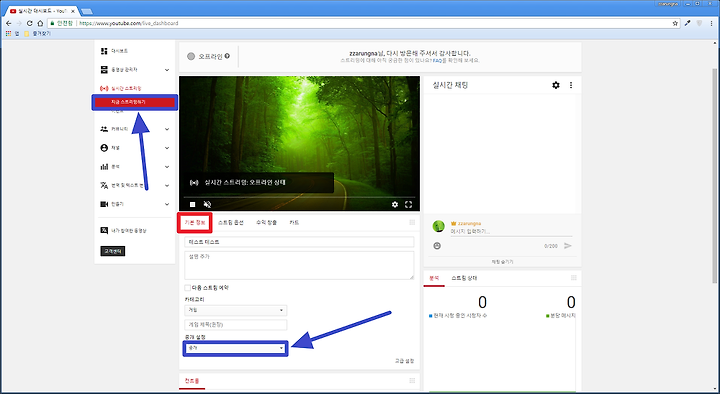Tick the schedule next stream checkbox
Image resolution: width=720 pixels, height=394 pixels.
[x=187, y=288]
